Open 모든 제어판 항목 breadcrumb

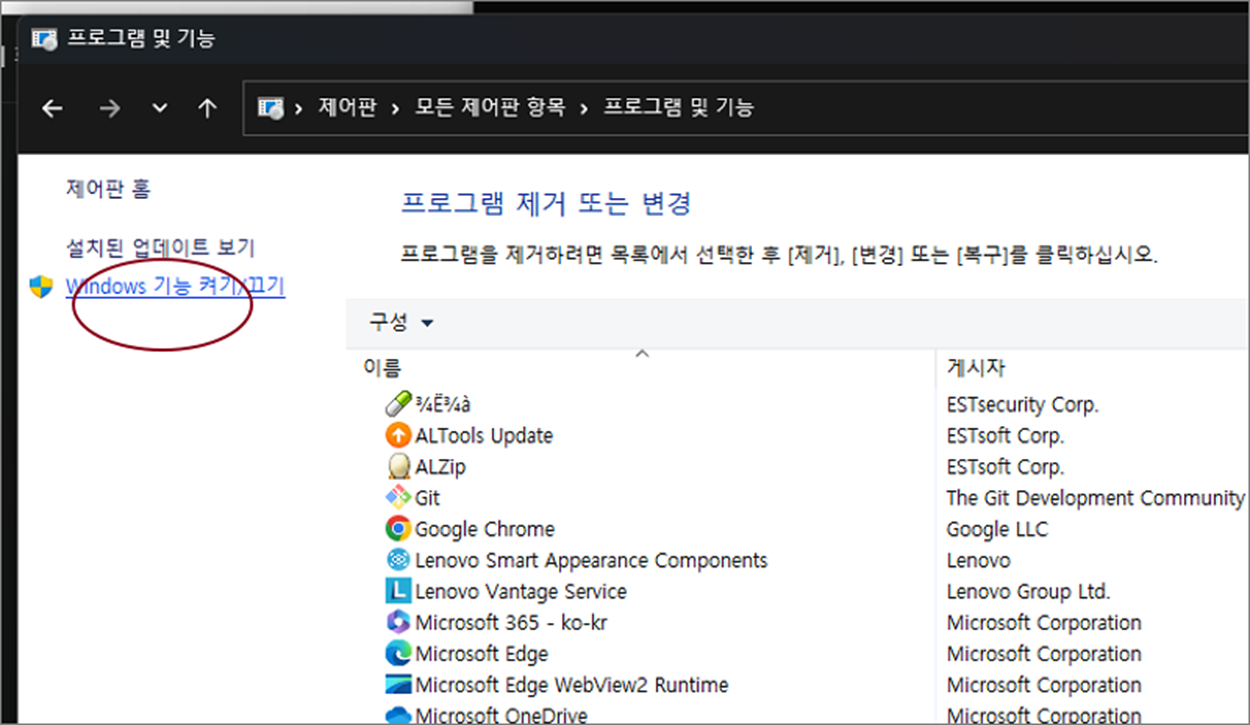[489, 107]
